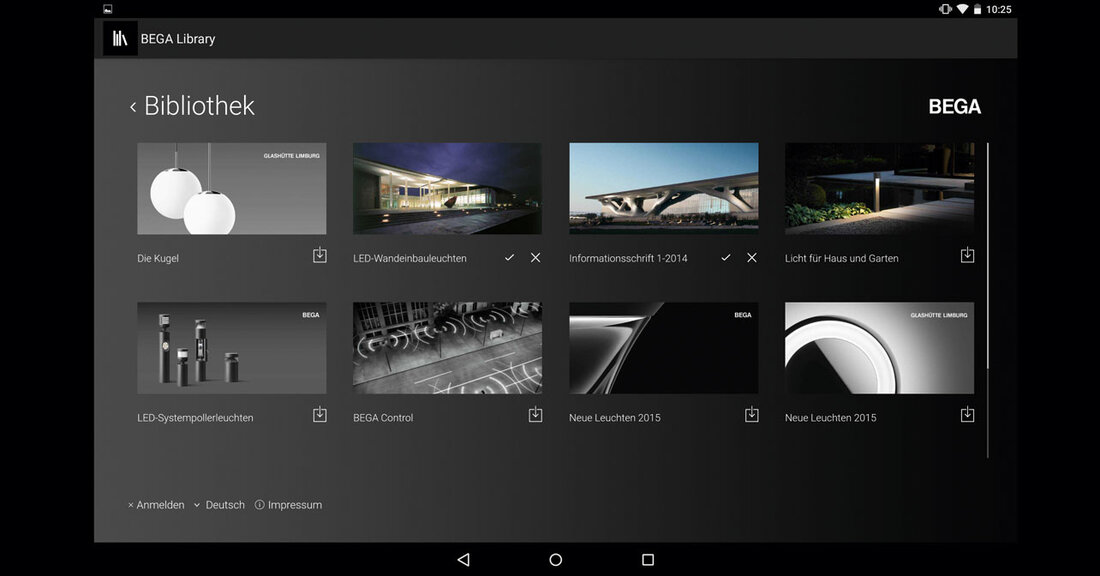Go back using the chevron beside Bibliothek
1100x576 pixels.
(x=133, y=107)
